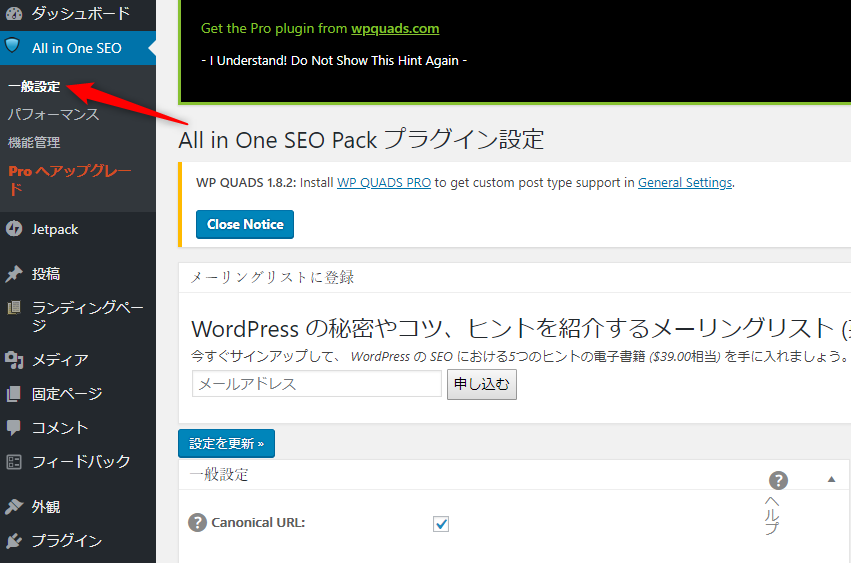Screen dimensions: 851x563
Task: Click 'I Understand! Do Not Show This Hint Again'
Action: tap(334, 61)
